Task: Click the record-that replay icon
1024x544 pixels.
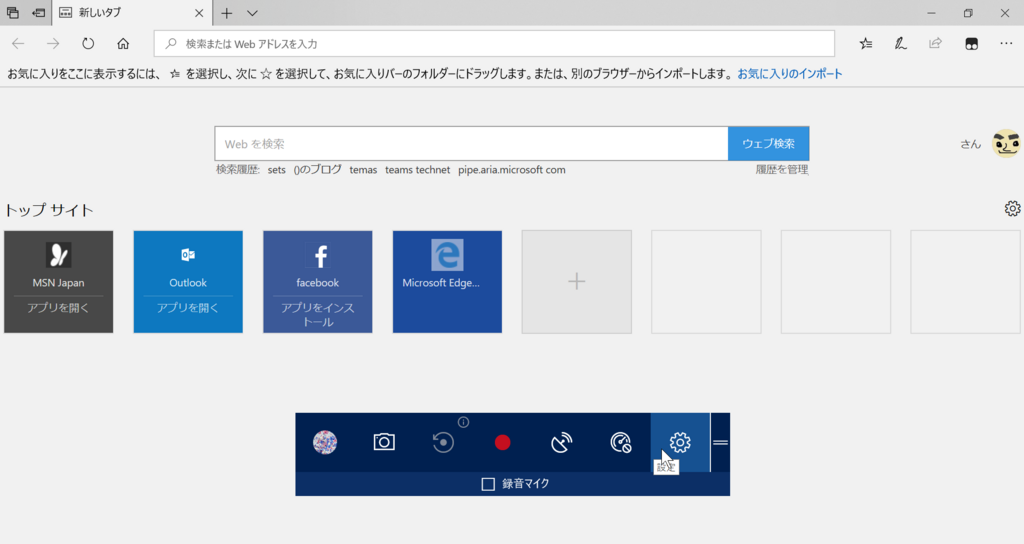Action: pos(443,442)
